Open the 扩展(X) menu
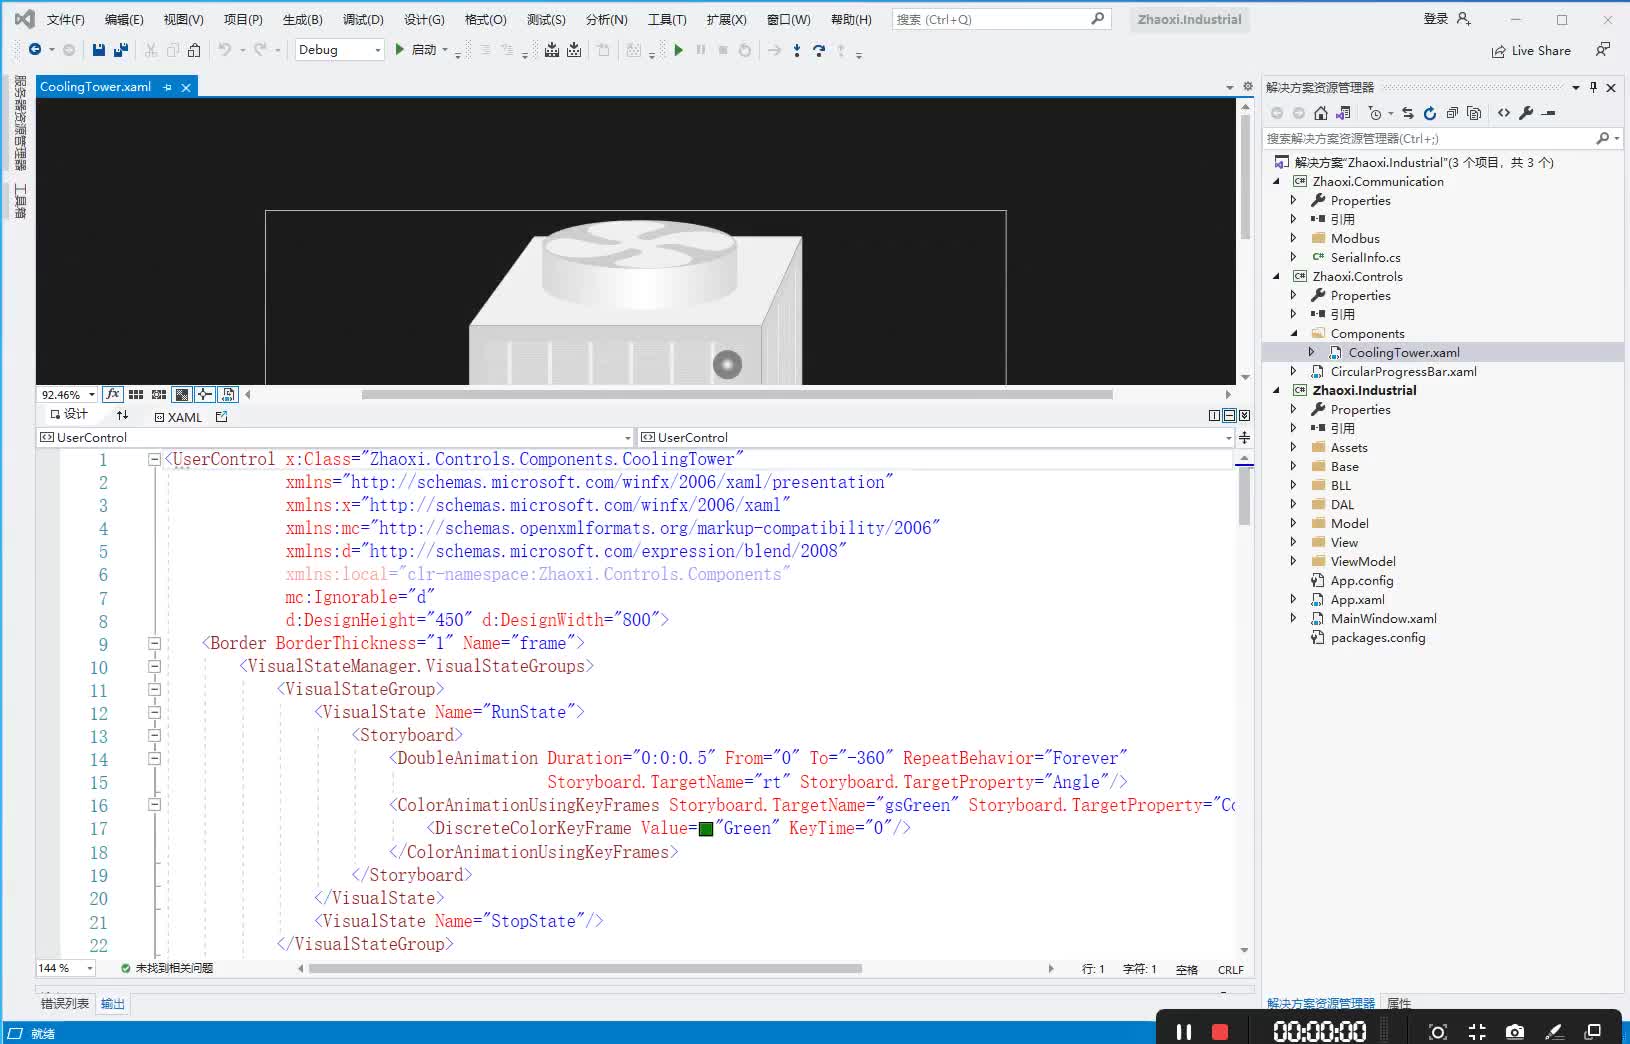The height and width of the screenshot is (1044, 1630). pyautogui.click(x=726, y=19)
